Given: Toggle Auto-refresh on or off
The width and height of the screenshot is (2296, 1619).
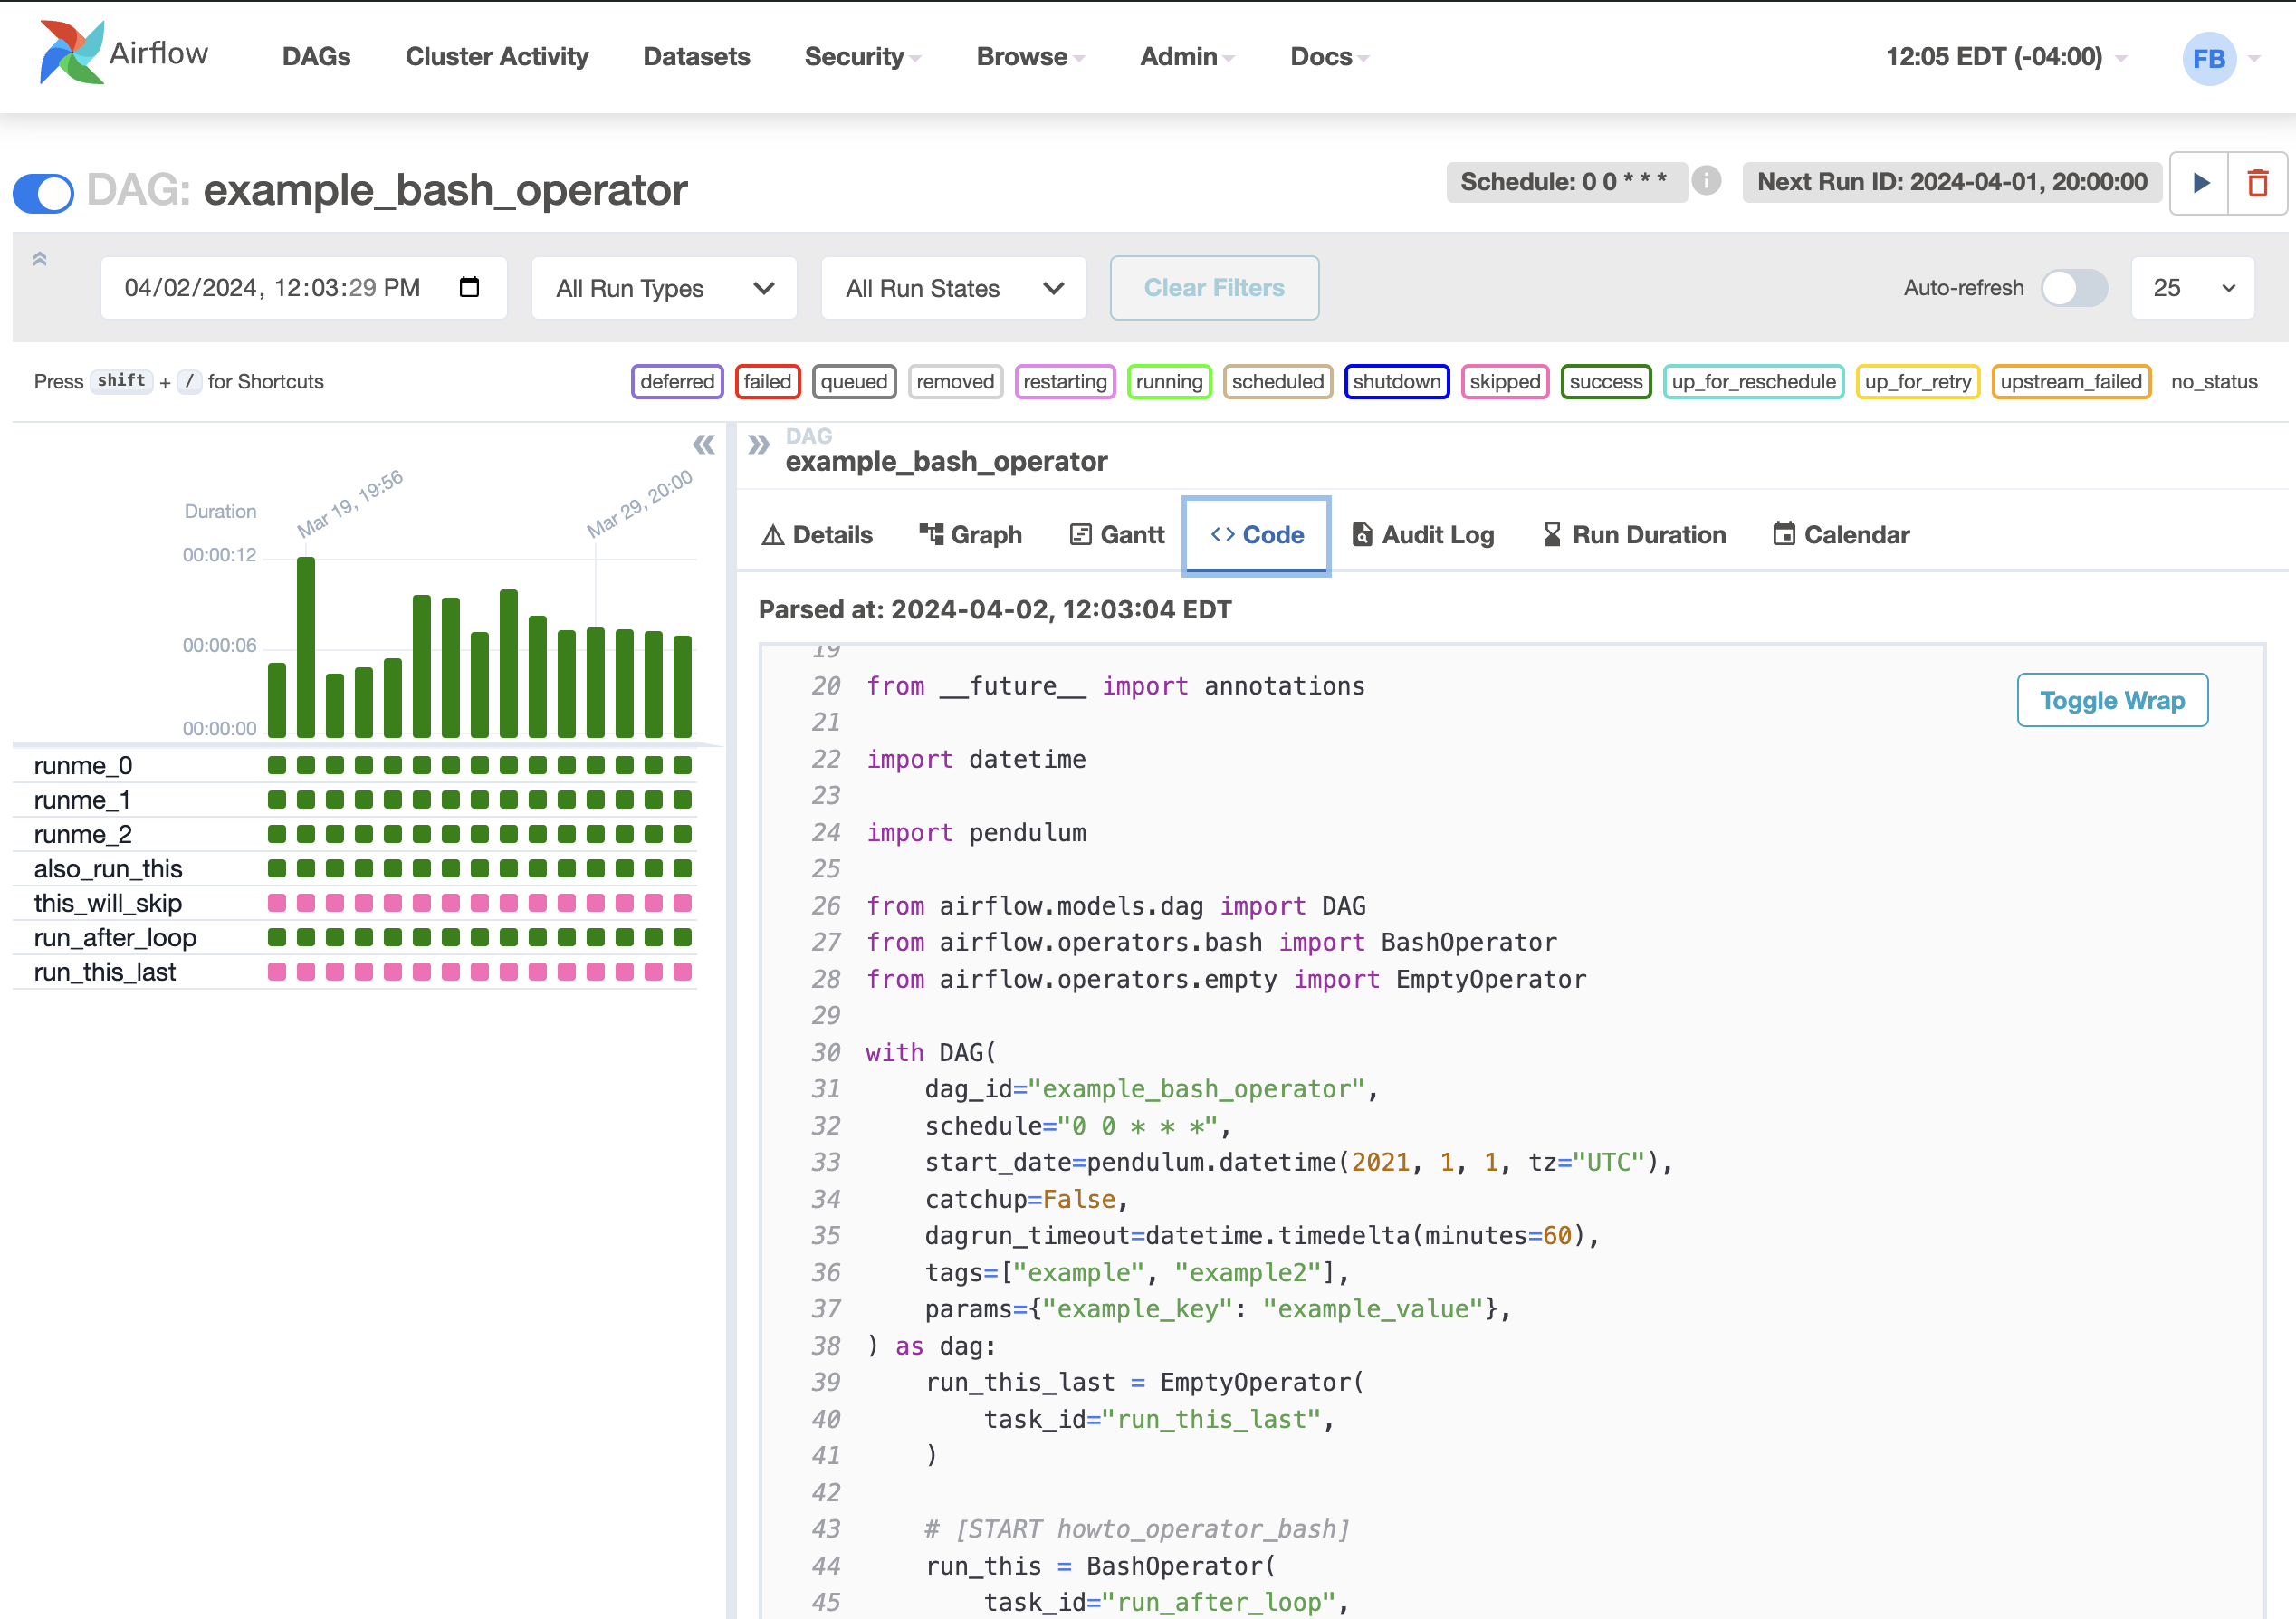Looking at the screenshot, I should pyautogui.click(x=2075, y=285).
